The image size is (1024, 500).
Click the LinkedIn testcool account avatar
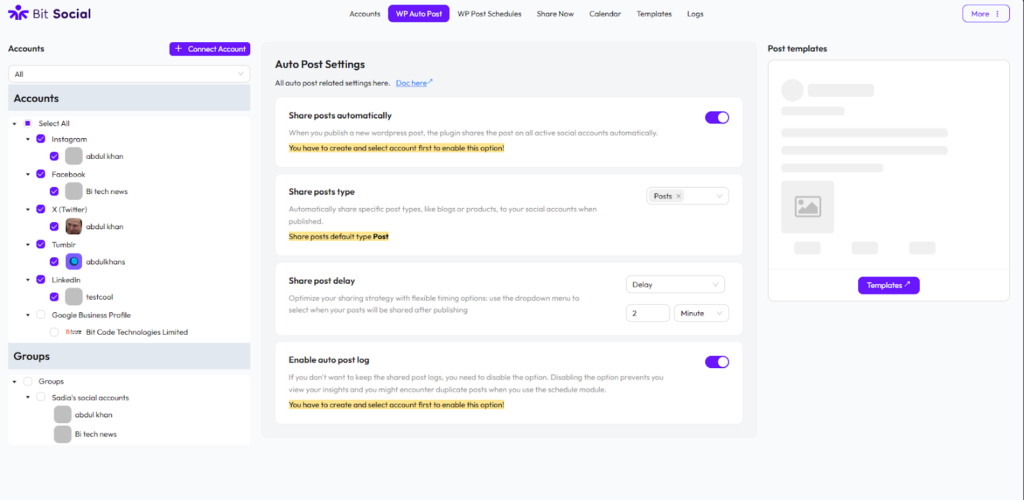[73, 297]
